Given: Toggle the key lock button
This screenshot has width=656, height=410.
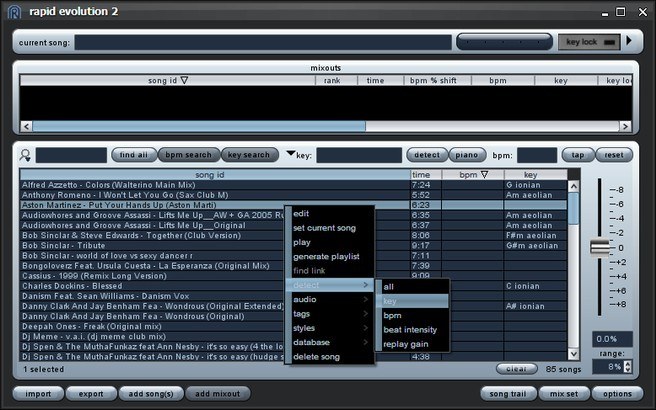Looking at the screenshot, I should click(x=589, y=42).
